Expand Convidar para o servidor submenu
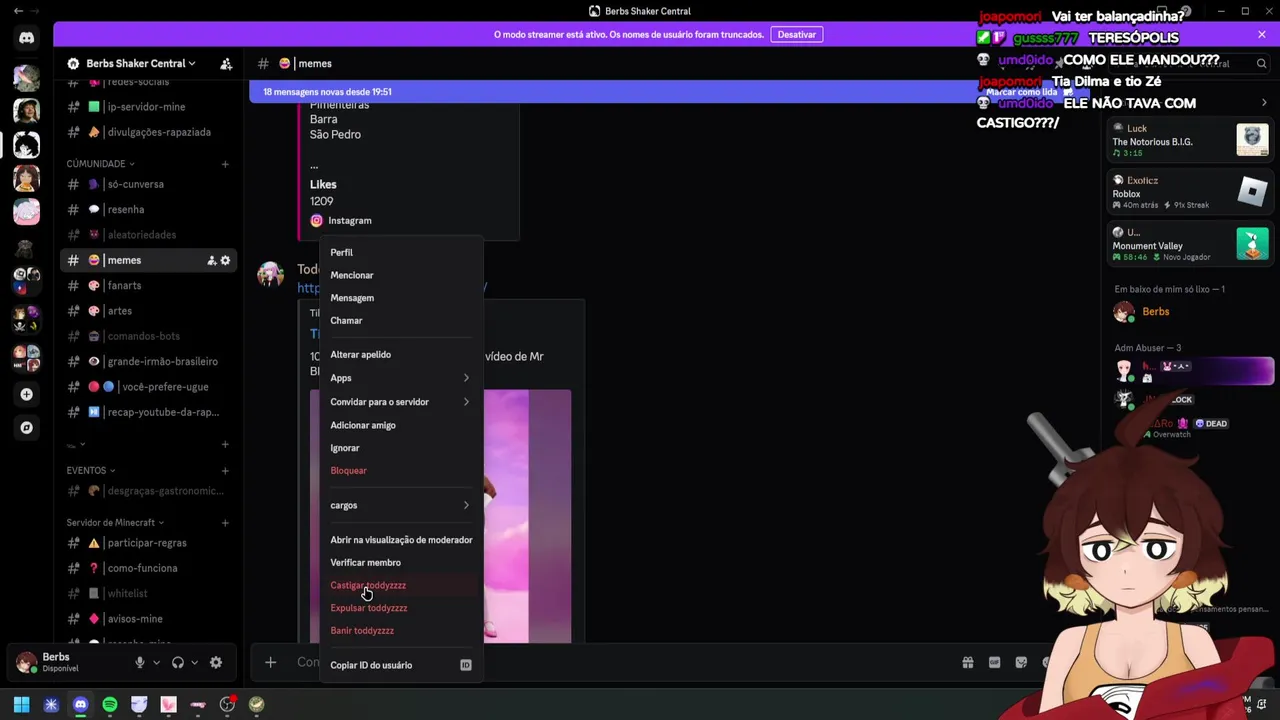The width and height of the screenshot is (1280, 720). [x=400, y=402]
